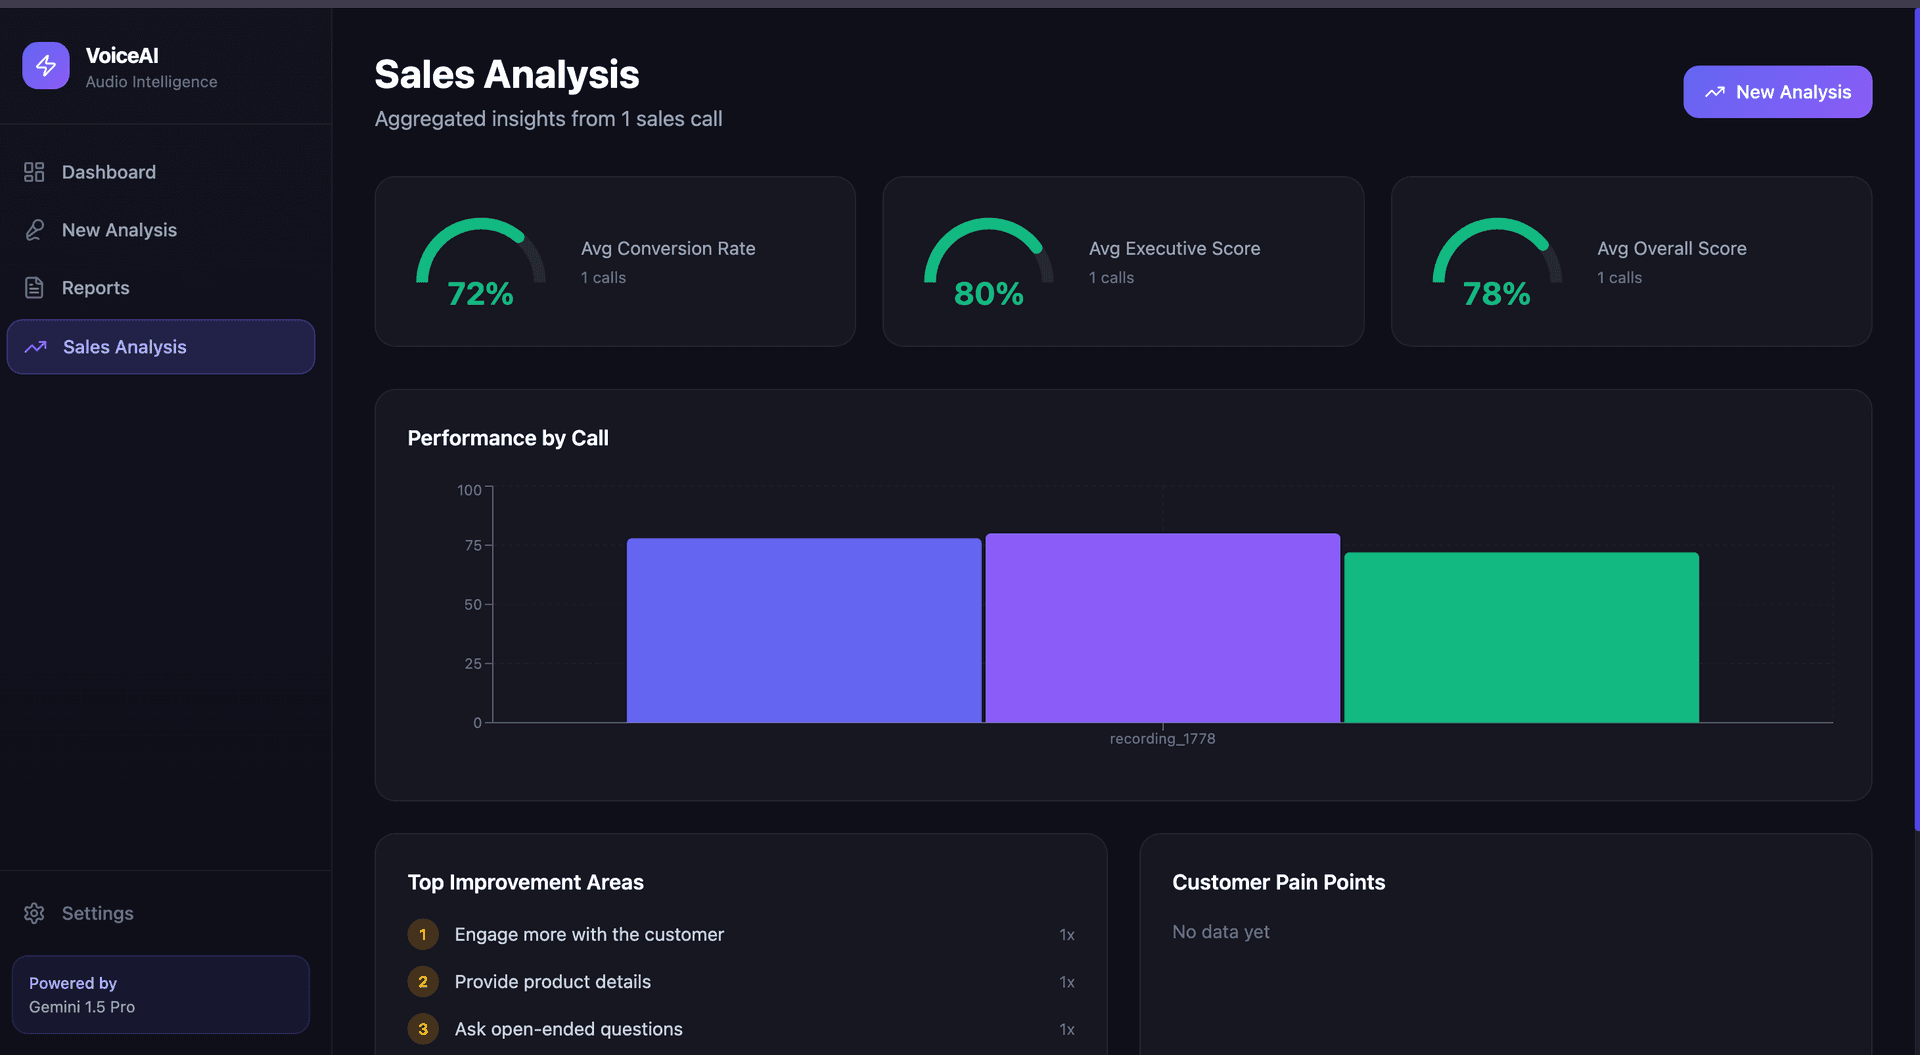Click the recording_1778 axis label
The height and width of the screenshot is (1055, 1920).
click(x=1162, y=739)
